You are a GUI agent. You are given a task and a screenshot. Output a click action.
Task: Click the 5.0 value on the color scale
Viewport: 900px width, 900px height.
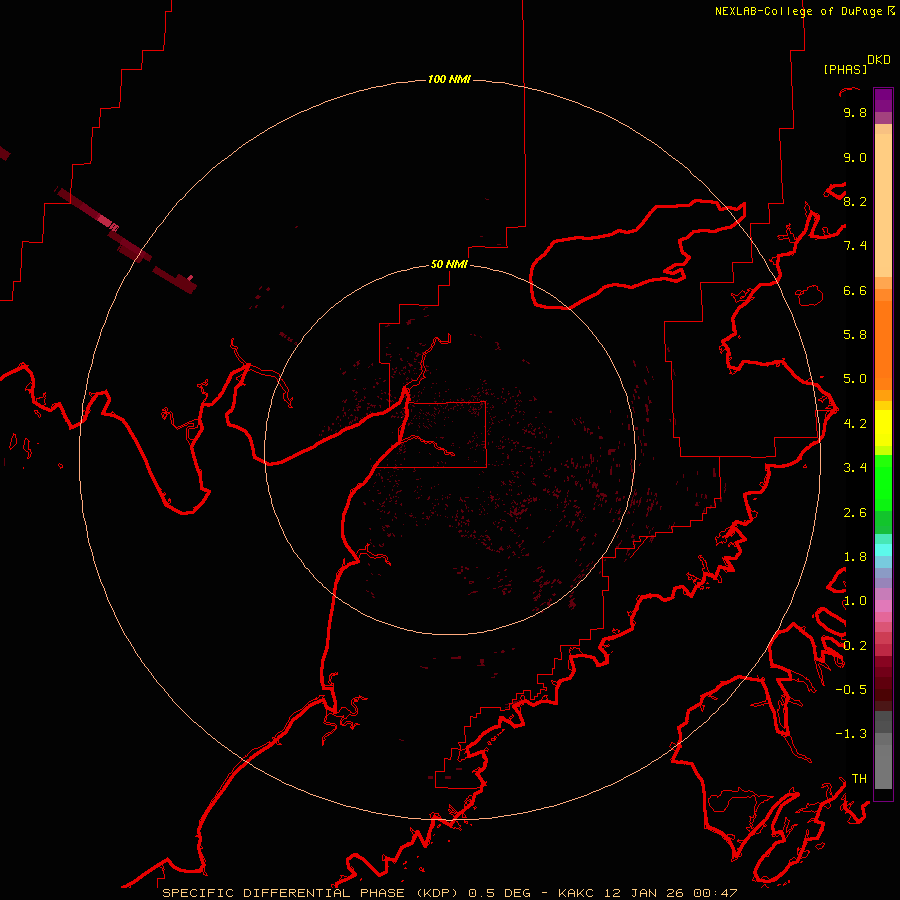855,379
